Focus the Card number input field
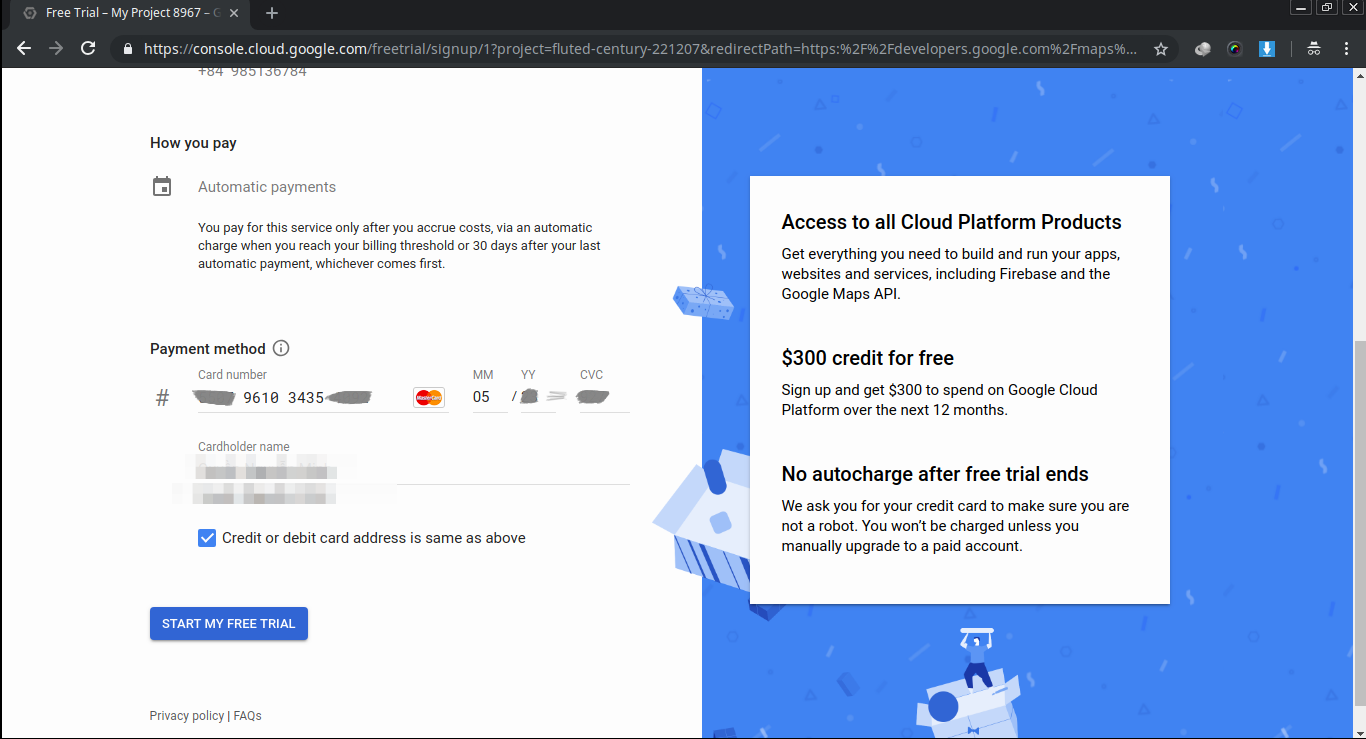Screen dimensions: 1366x739 click(323, 398)
